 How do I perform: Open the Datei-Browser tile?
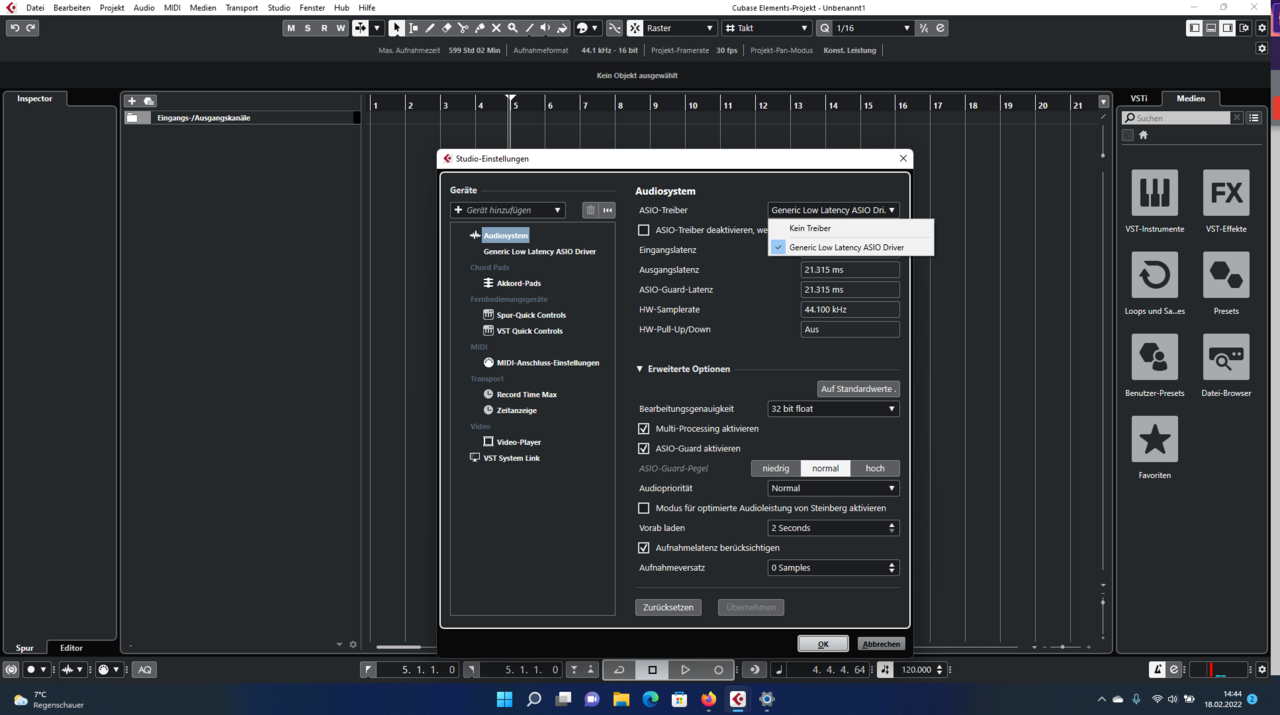[1225, 357]
